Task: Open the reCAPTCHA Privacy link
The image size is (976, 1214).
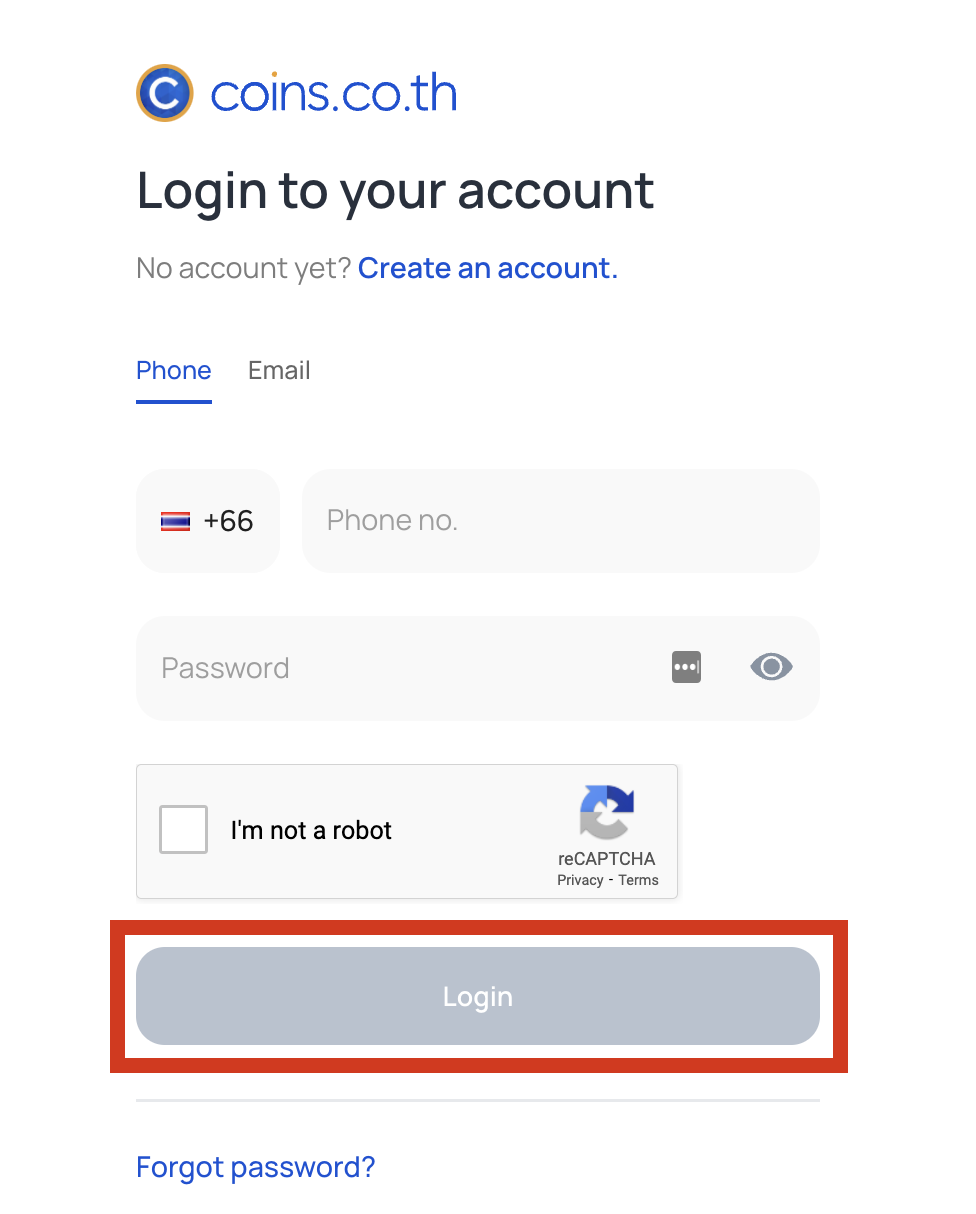Action: click(x=580, y=881)
